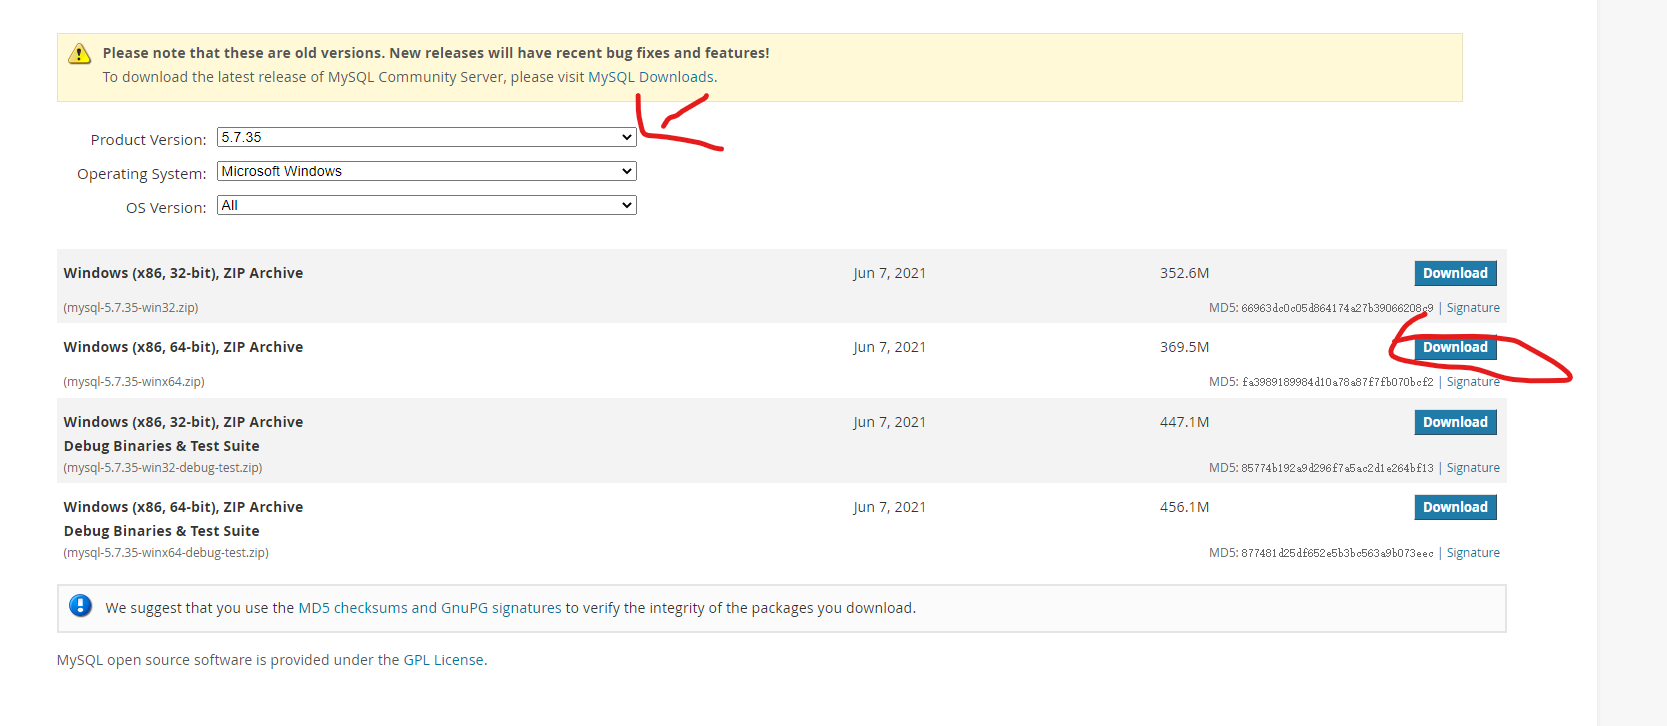Download the 32-bit ZIP Archive 352.6M
This screenshot has height=726, width=1667.
[x=1455, y=273]
